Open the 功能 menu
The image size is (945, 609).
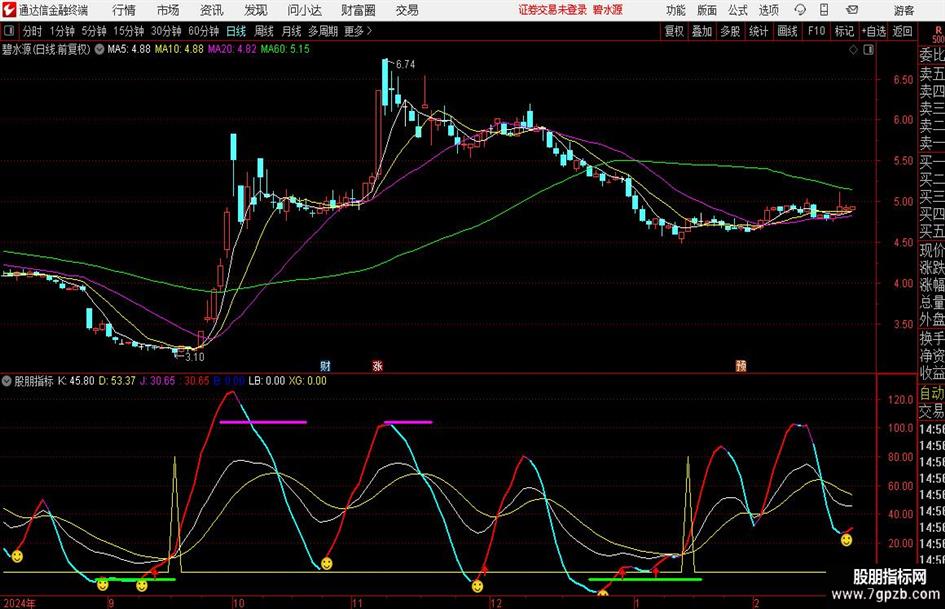tap(675, 10)
